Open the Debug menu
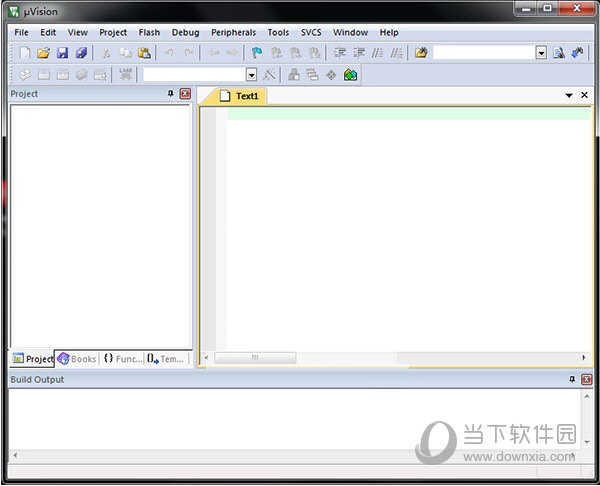 [186, 33]
